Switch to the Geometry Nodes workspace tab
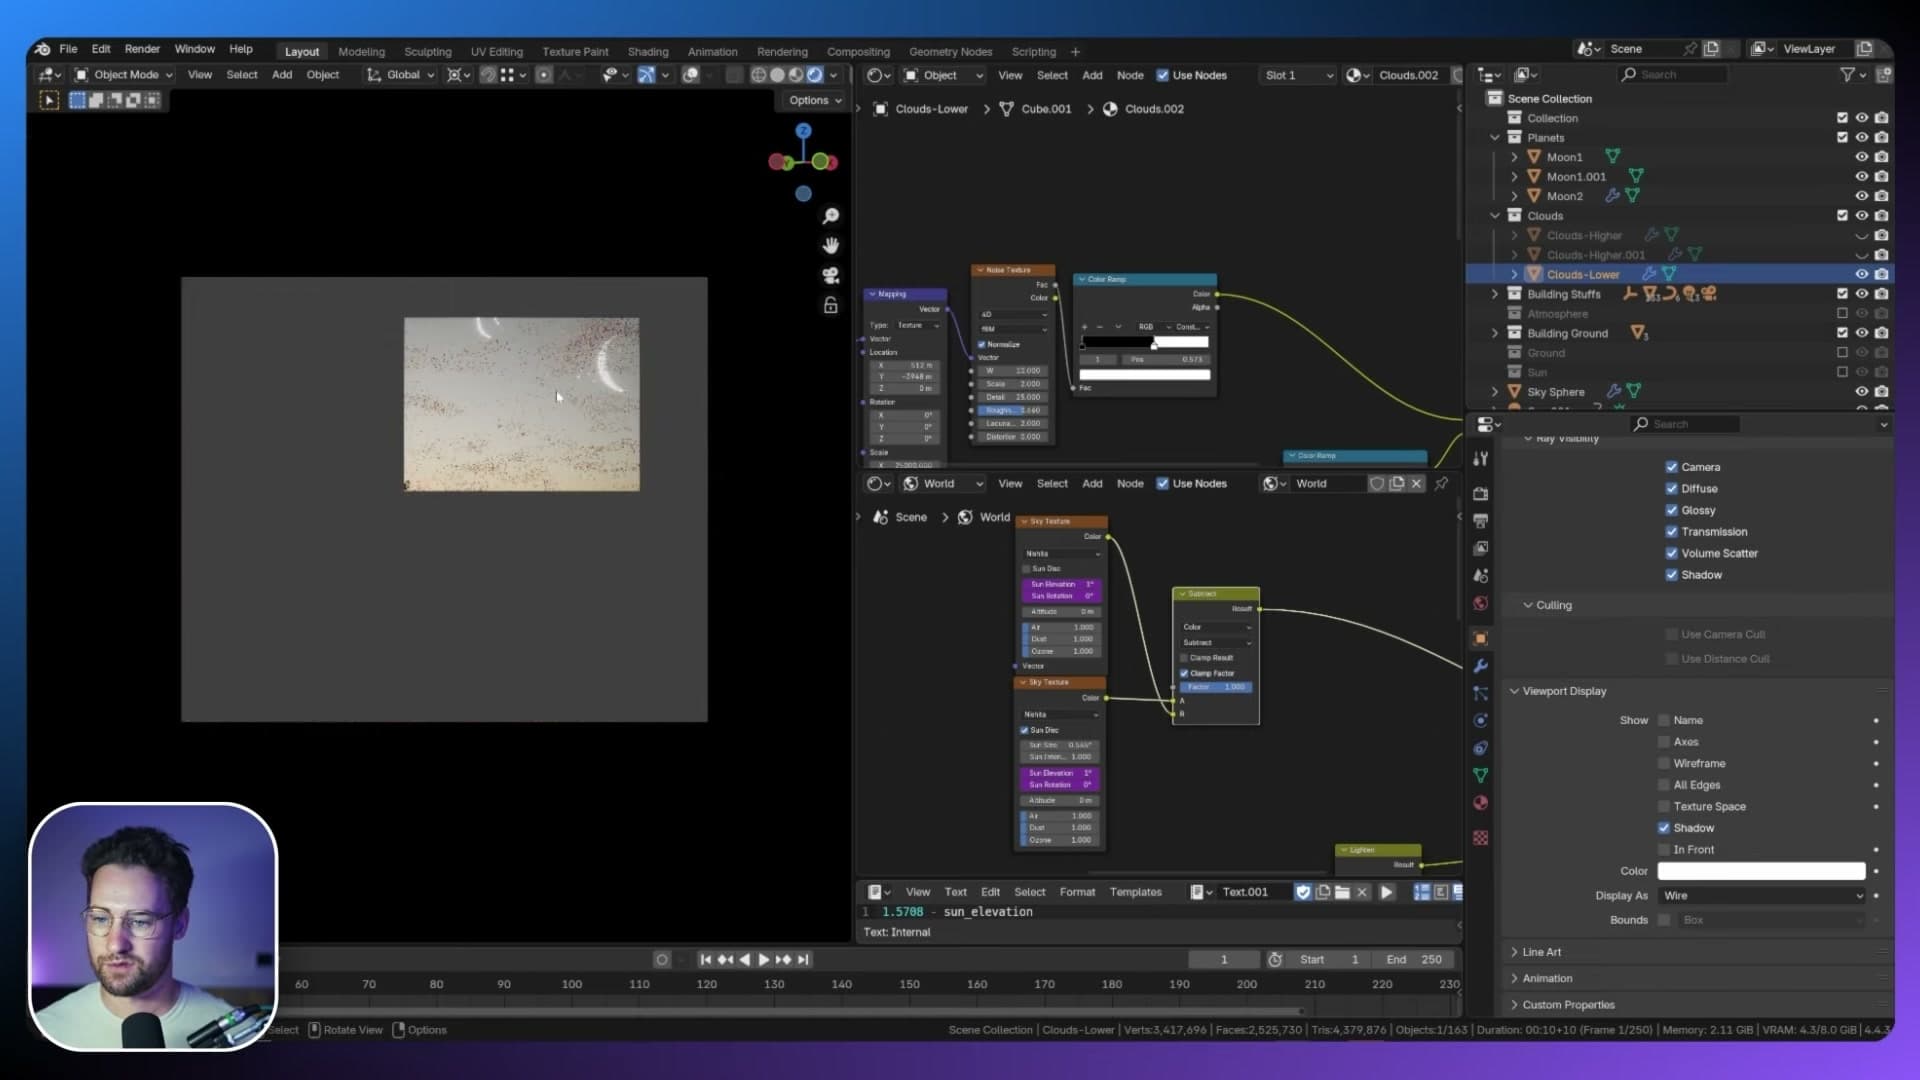The width and height of the screenshot is (1920, 1080). coord(950,52)
